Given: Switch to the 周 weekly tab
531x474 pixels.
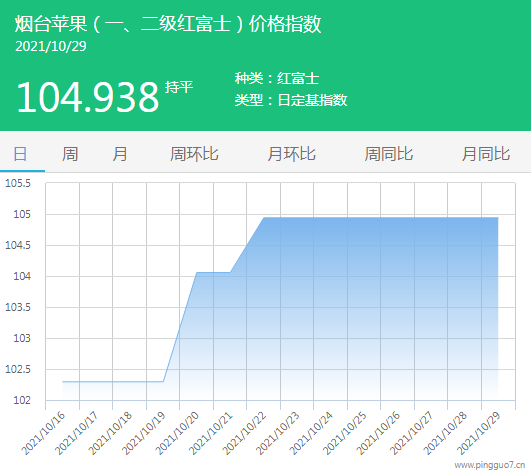Looking at the screenshot, I should (x=70, y=154).
